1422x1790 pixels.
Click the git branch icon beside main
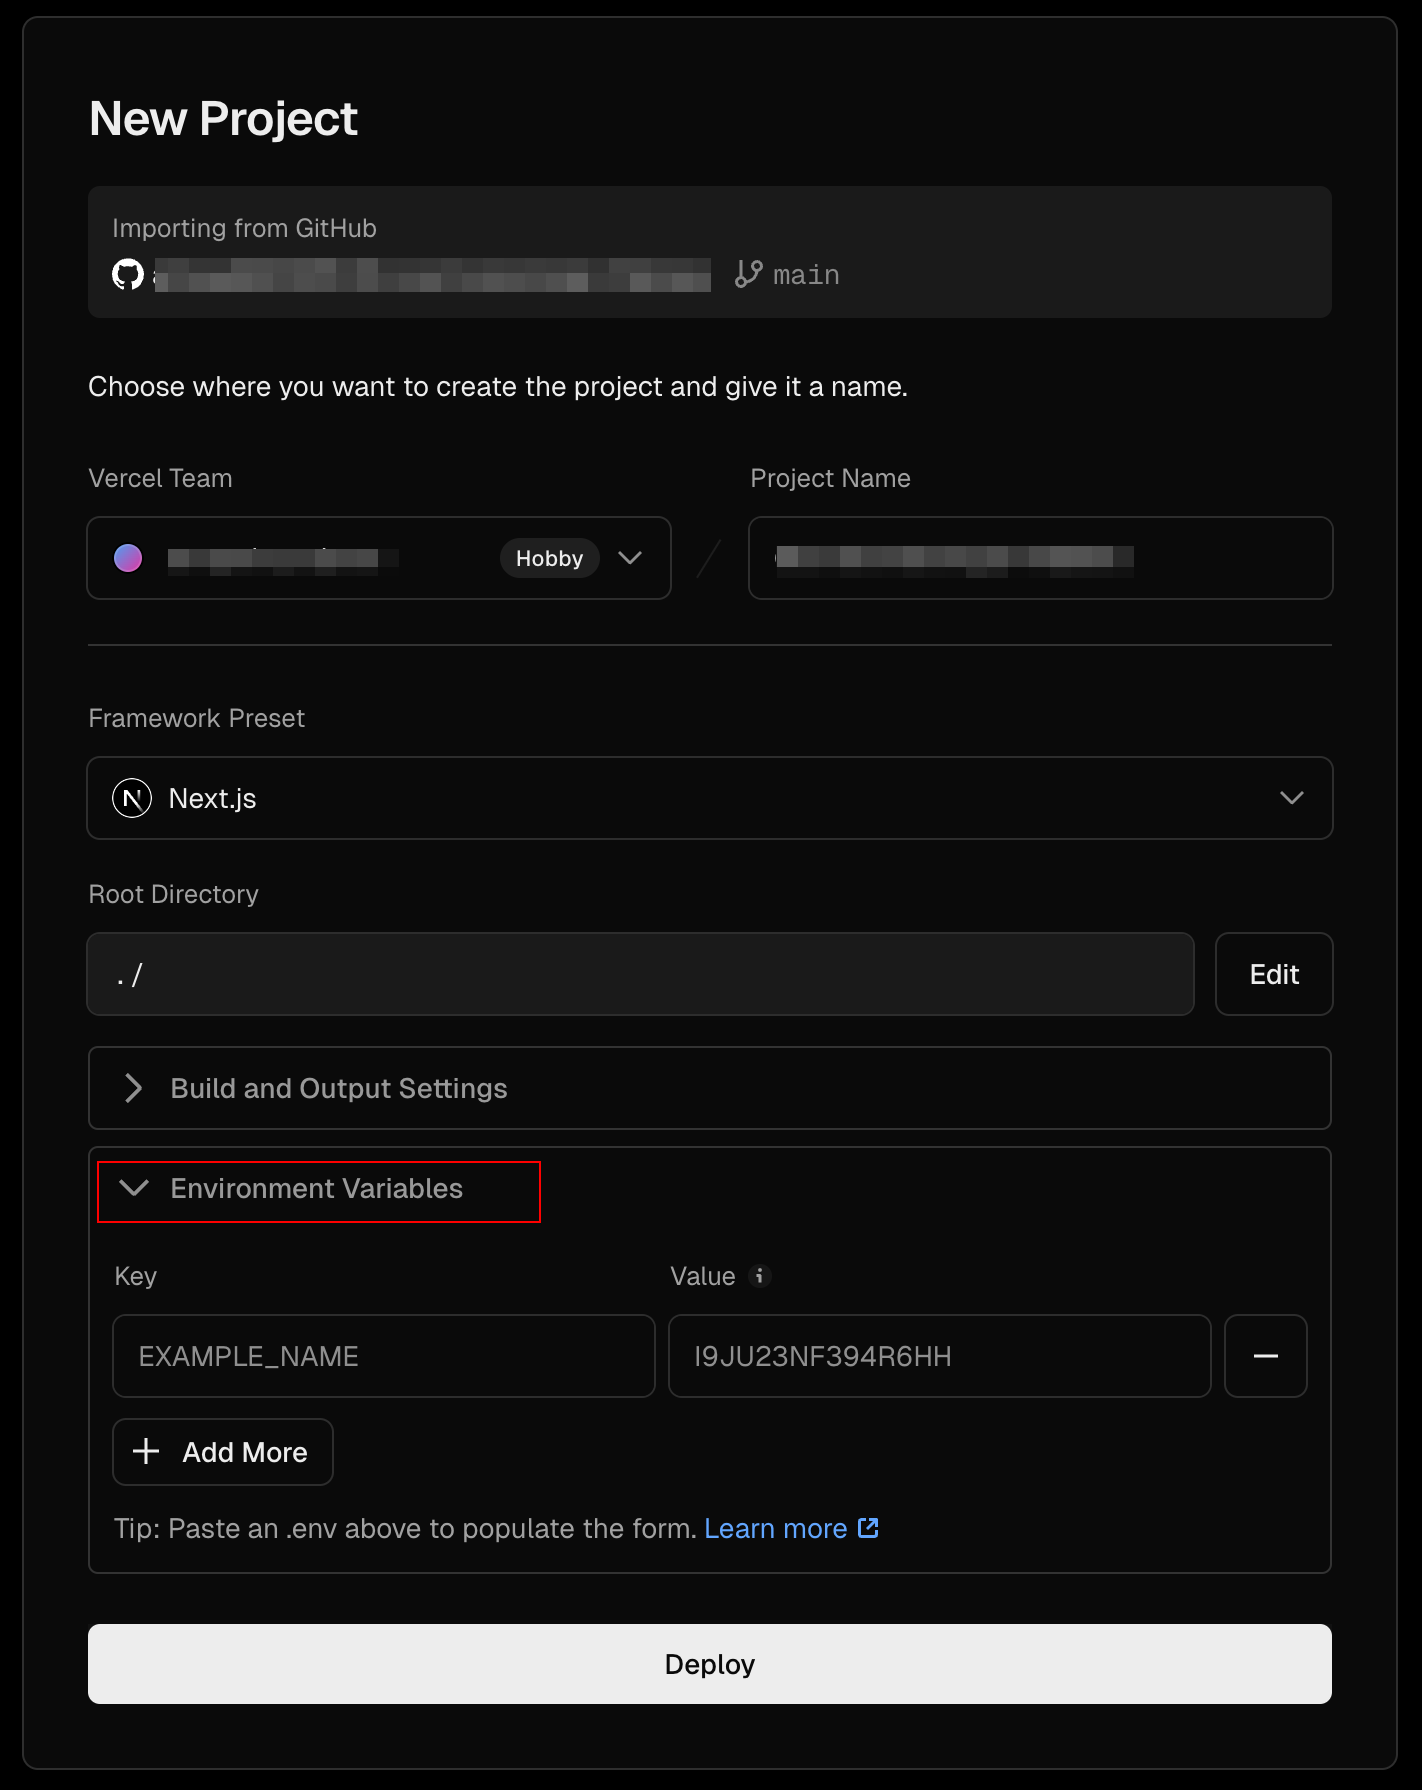click(x=748, y=274)
